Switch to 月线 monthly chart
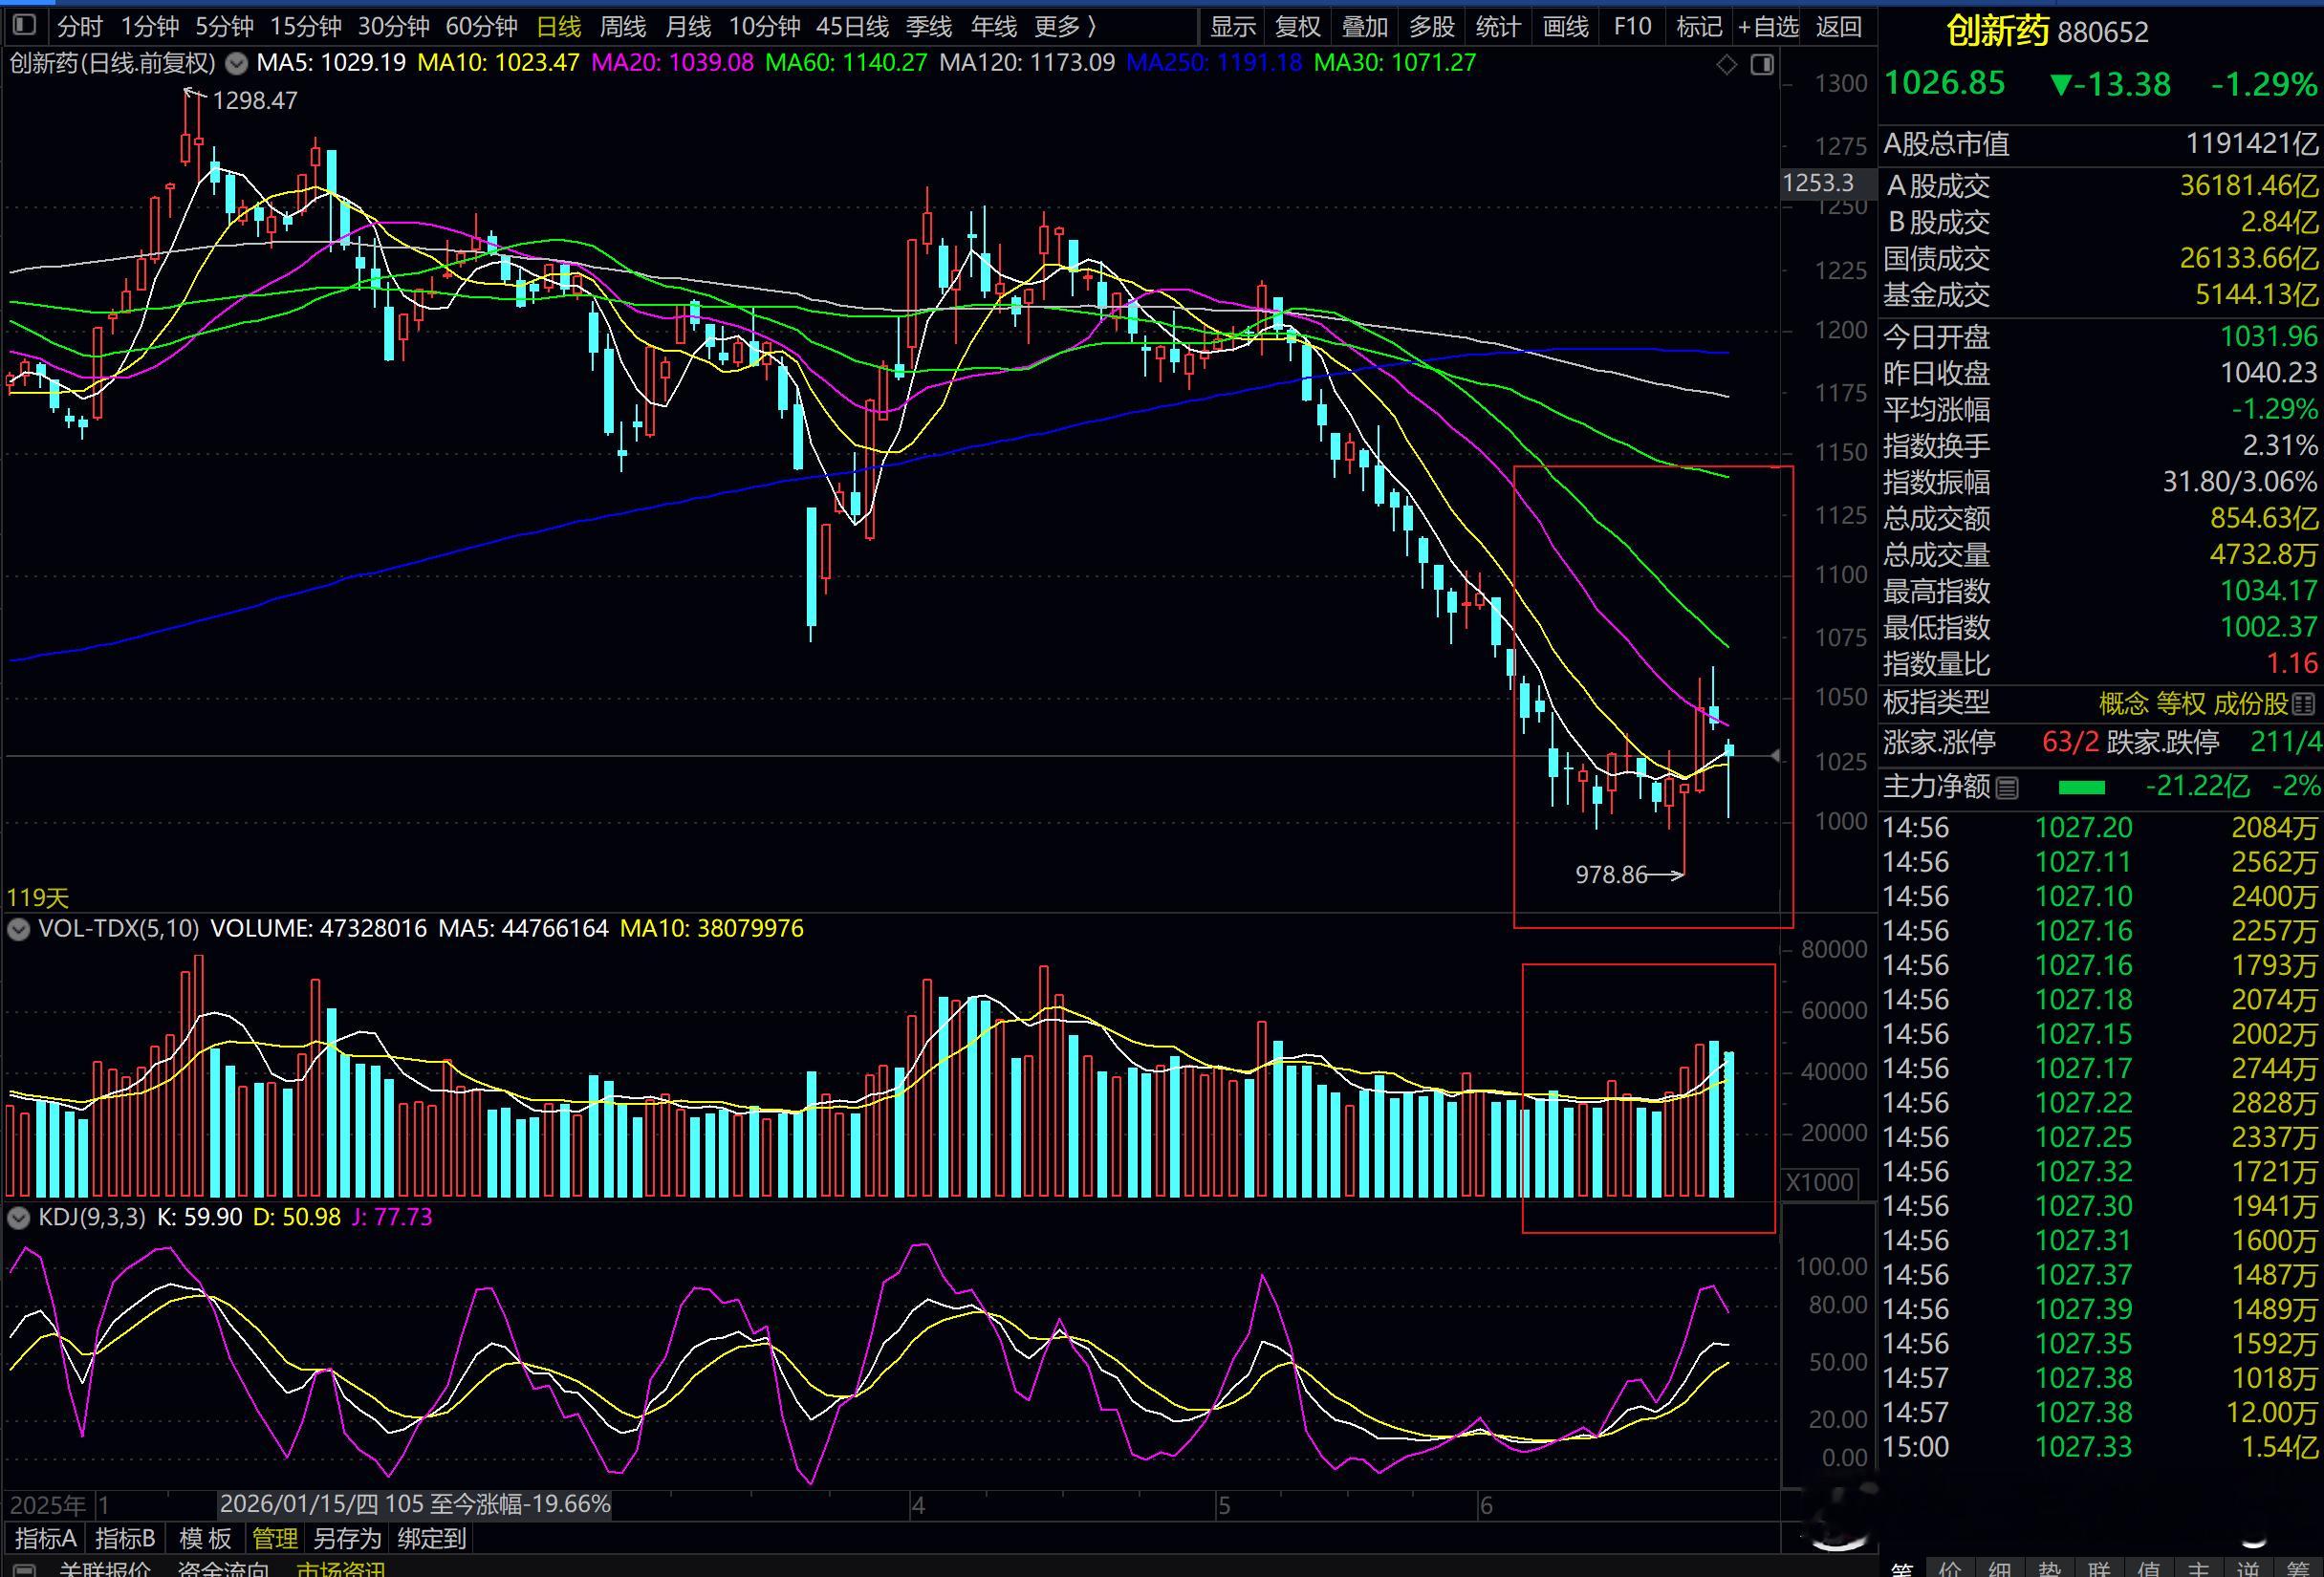Screen dimensions: 2324x1577 pos(688,26)
